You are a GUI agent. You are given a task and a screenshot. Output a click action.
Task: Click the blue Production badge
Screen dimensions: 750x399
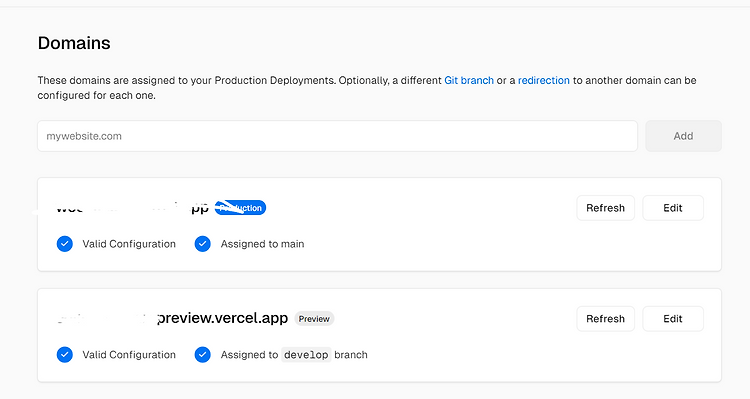coord(240,208)
